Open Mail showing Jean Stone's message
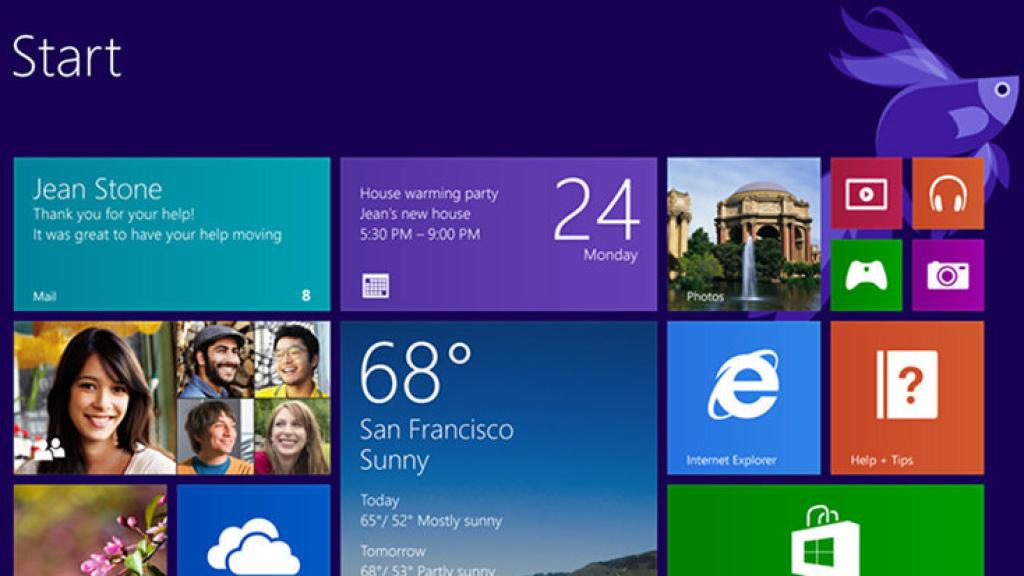Viewport: 1024px width, 576px height. click(170, 230)
